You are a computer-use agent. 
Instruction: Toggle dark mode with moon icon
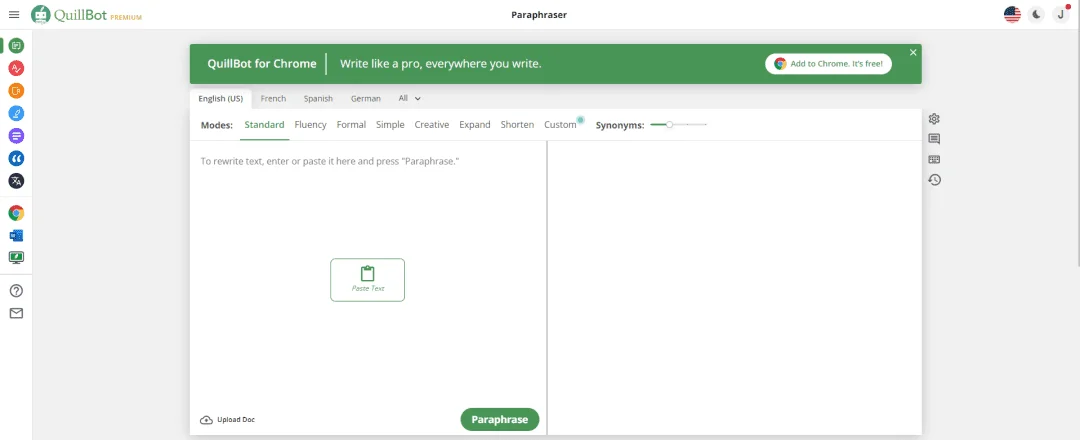[1036, 14]
